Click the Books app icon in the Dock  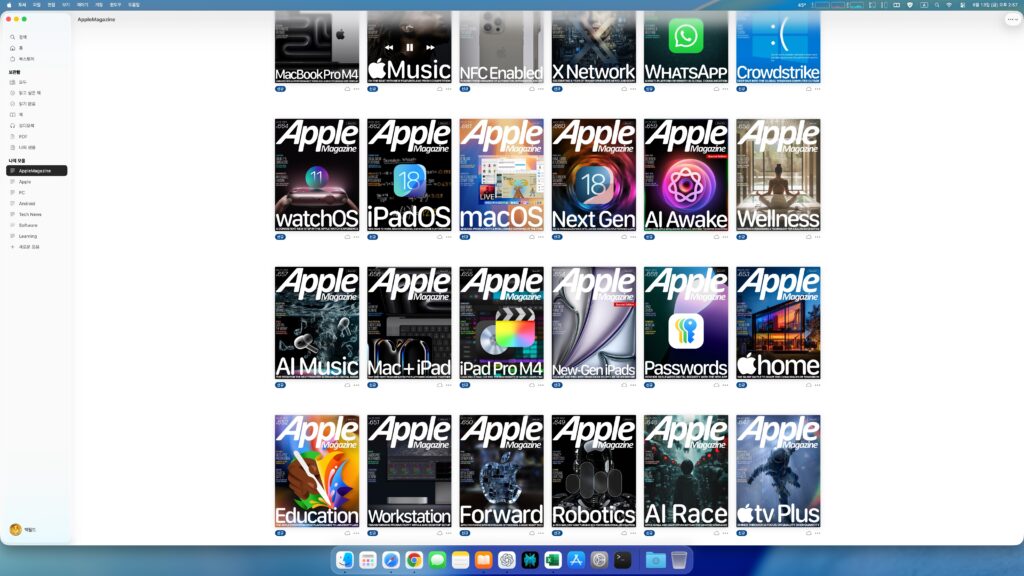483,560
